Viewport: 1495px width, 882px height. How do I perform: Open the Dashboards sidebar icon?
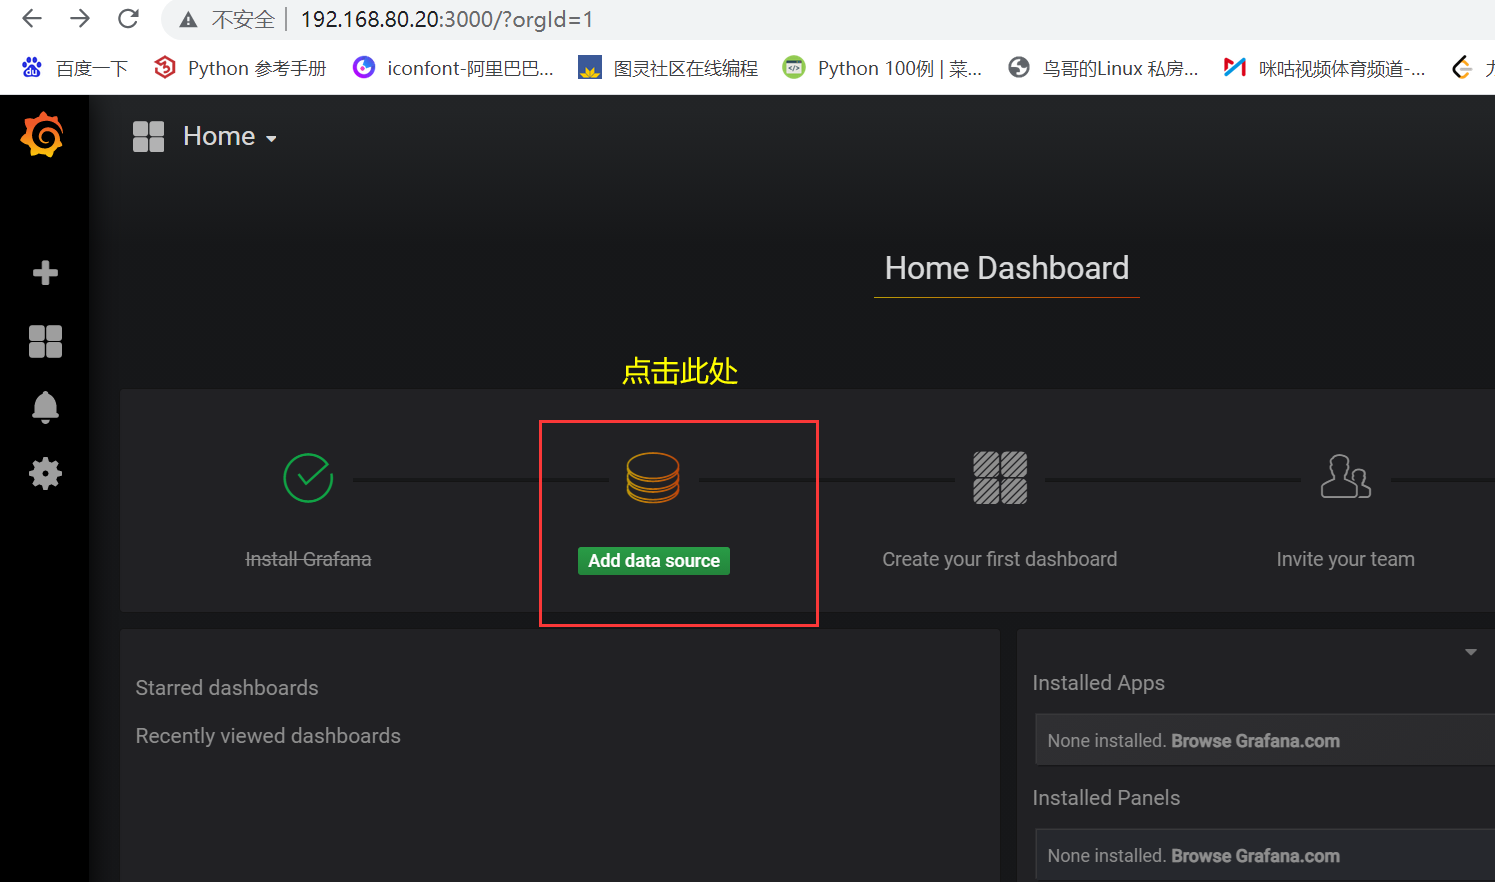[45, 341]
